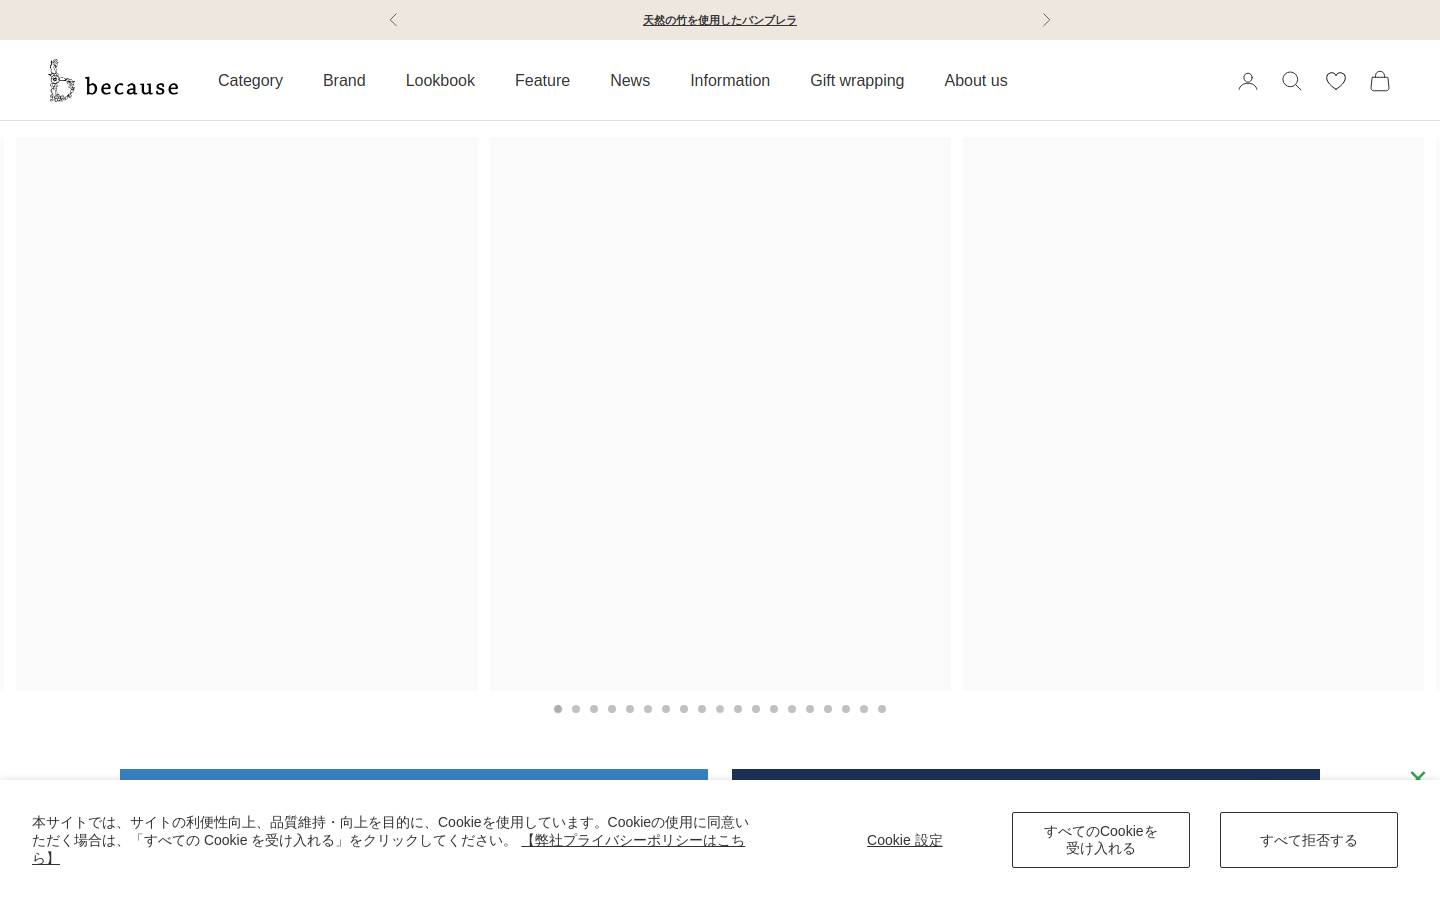Screen dimensions: 1440x900
Task: Open the shopping bag cart icon
Action: tap(1380, 81)
